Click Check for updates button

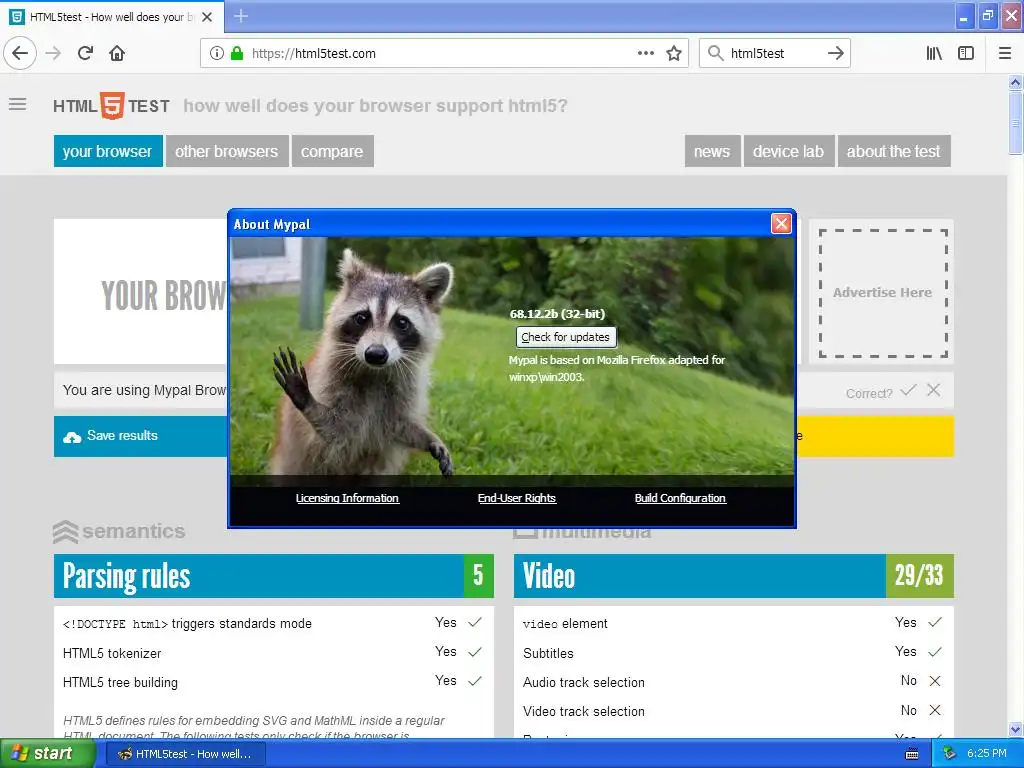[566, 337]
